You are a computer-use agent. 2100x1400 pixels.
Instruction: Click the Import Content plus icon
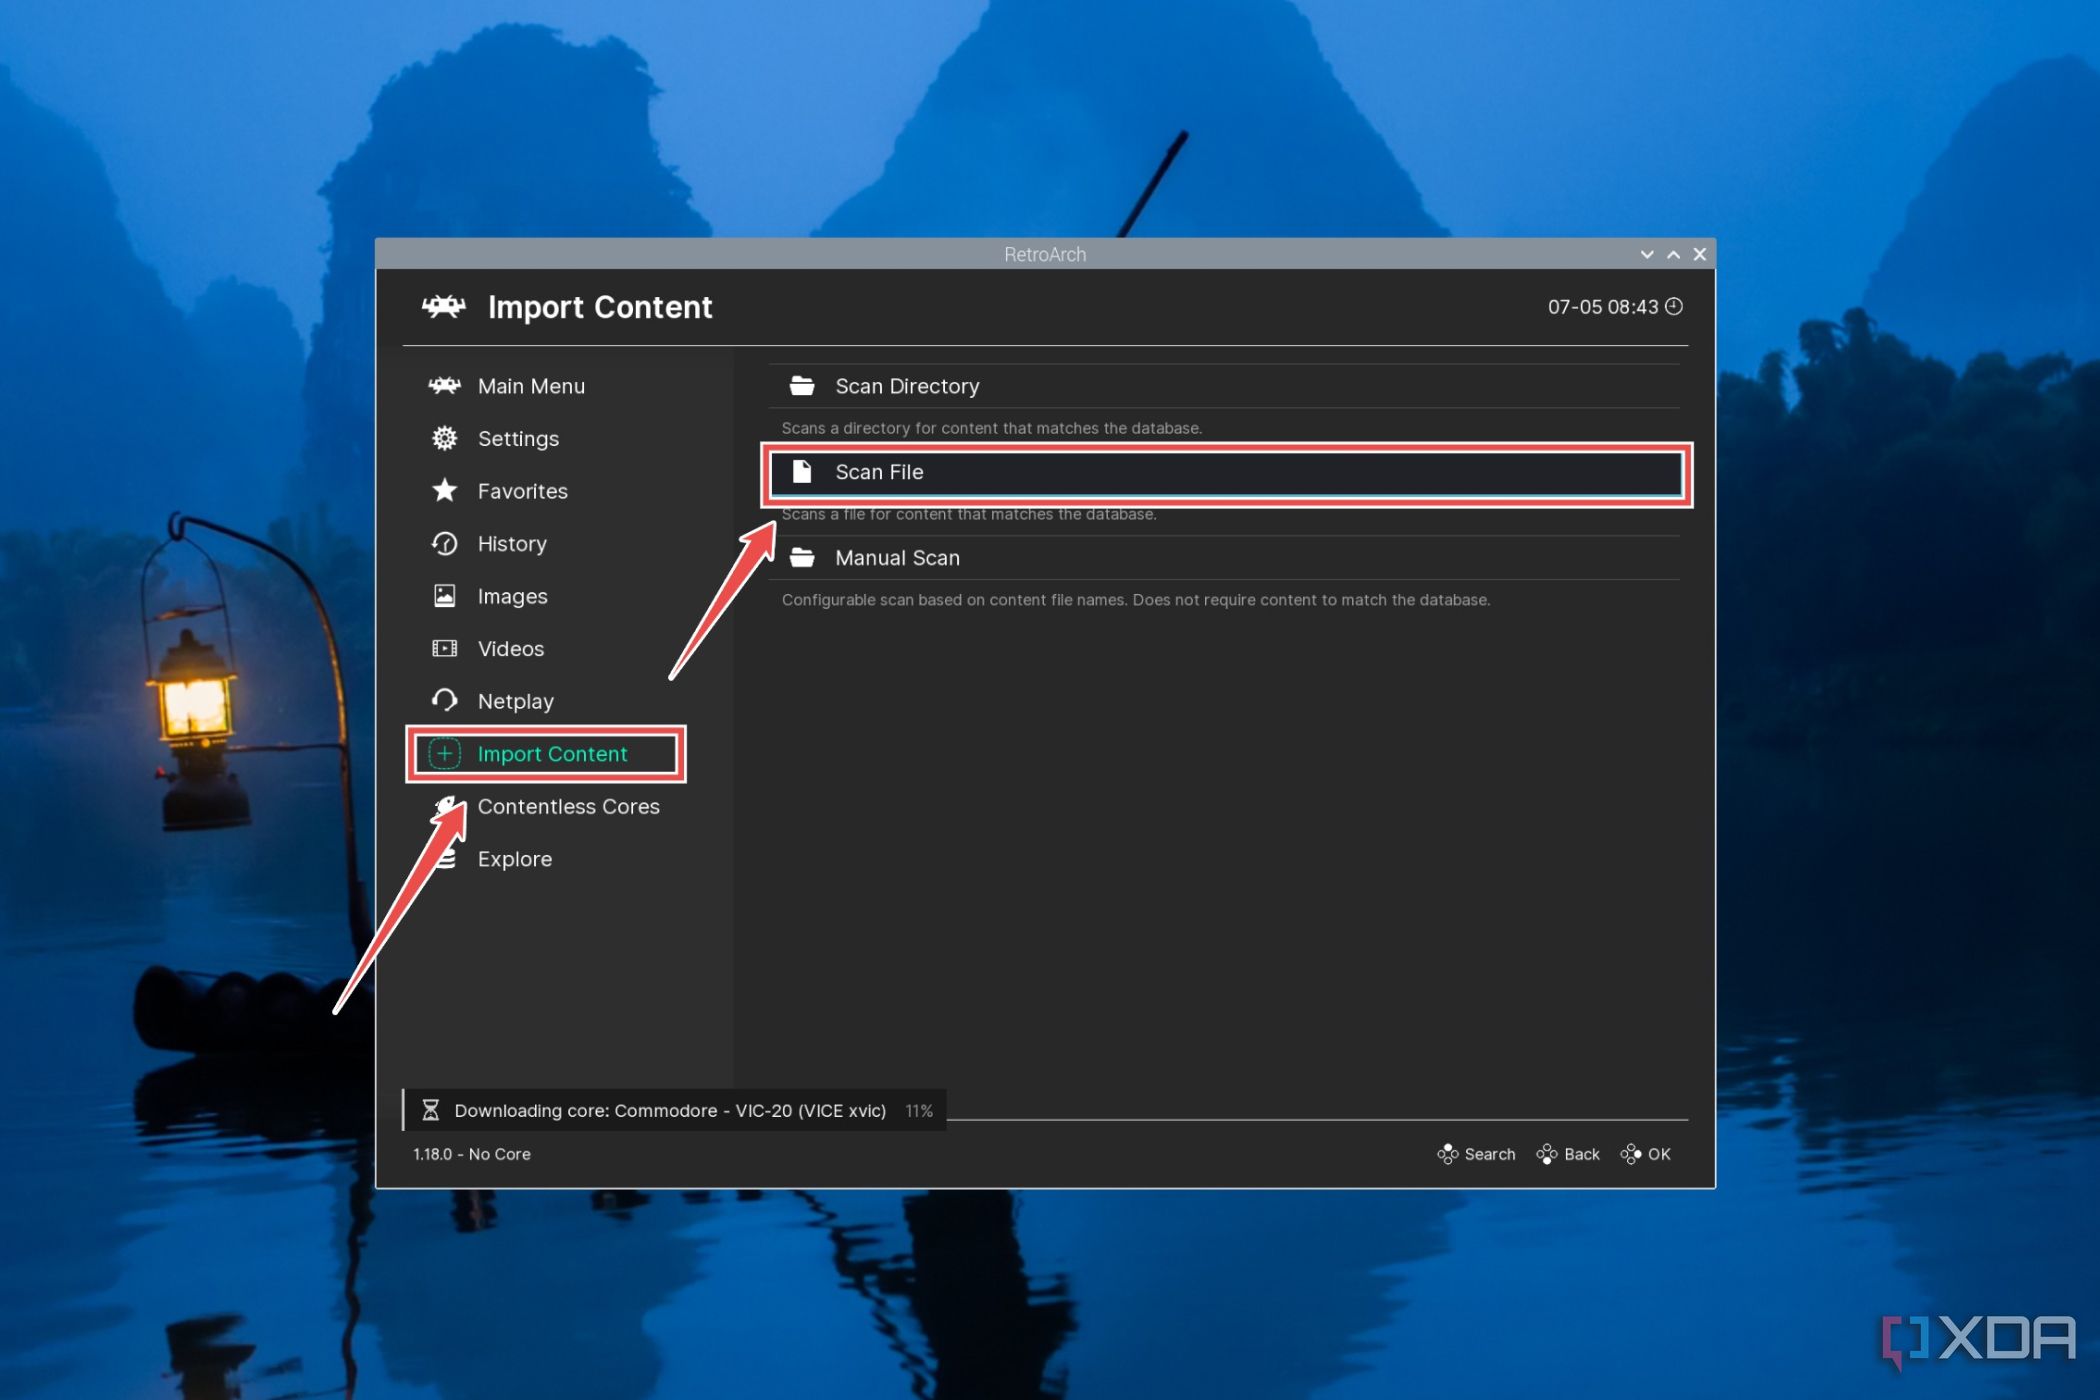tap(444, 753)
